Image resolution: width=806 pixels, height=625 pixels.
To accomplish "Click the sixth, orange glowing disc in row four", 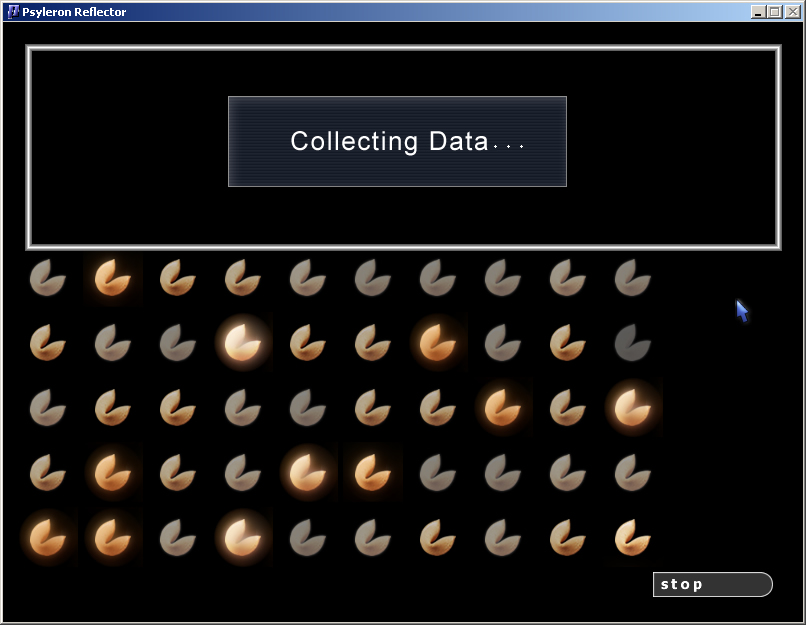I will tap(373, 473).
